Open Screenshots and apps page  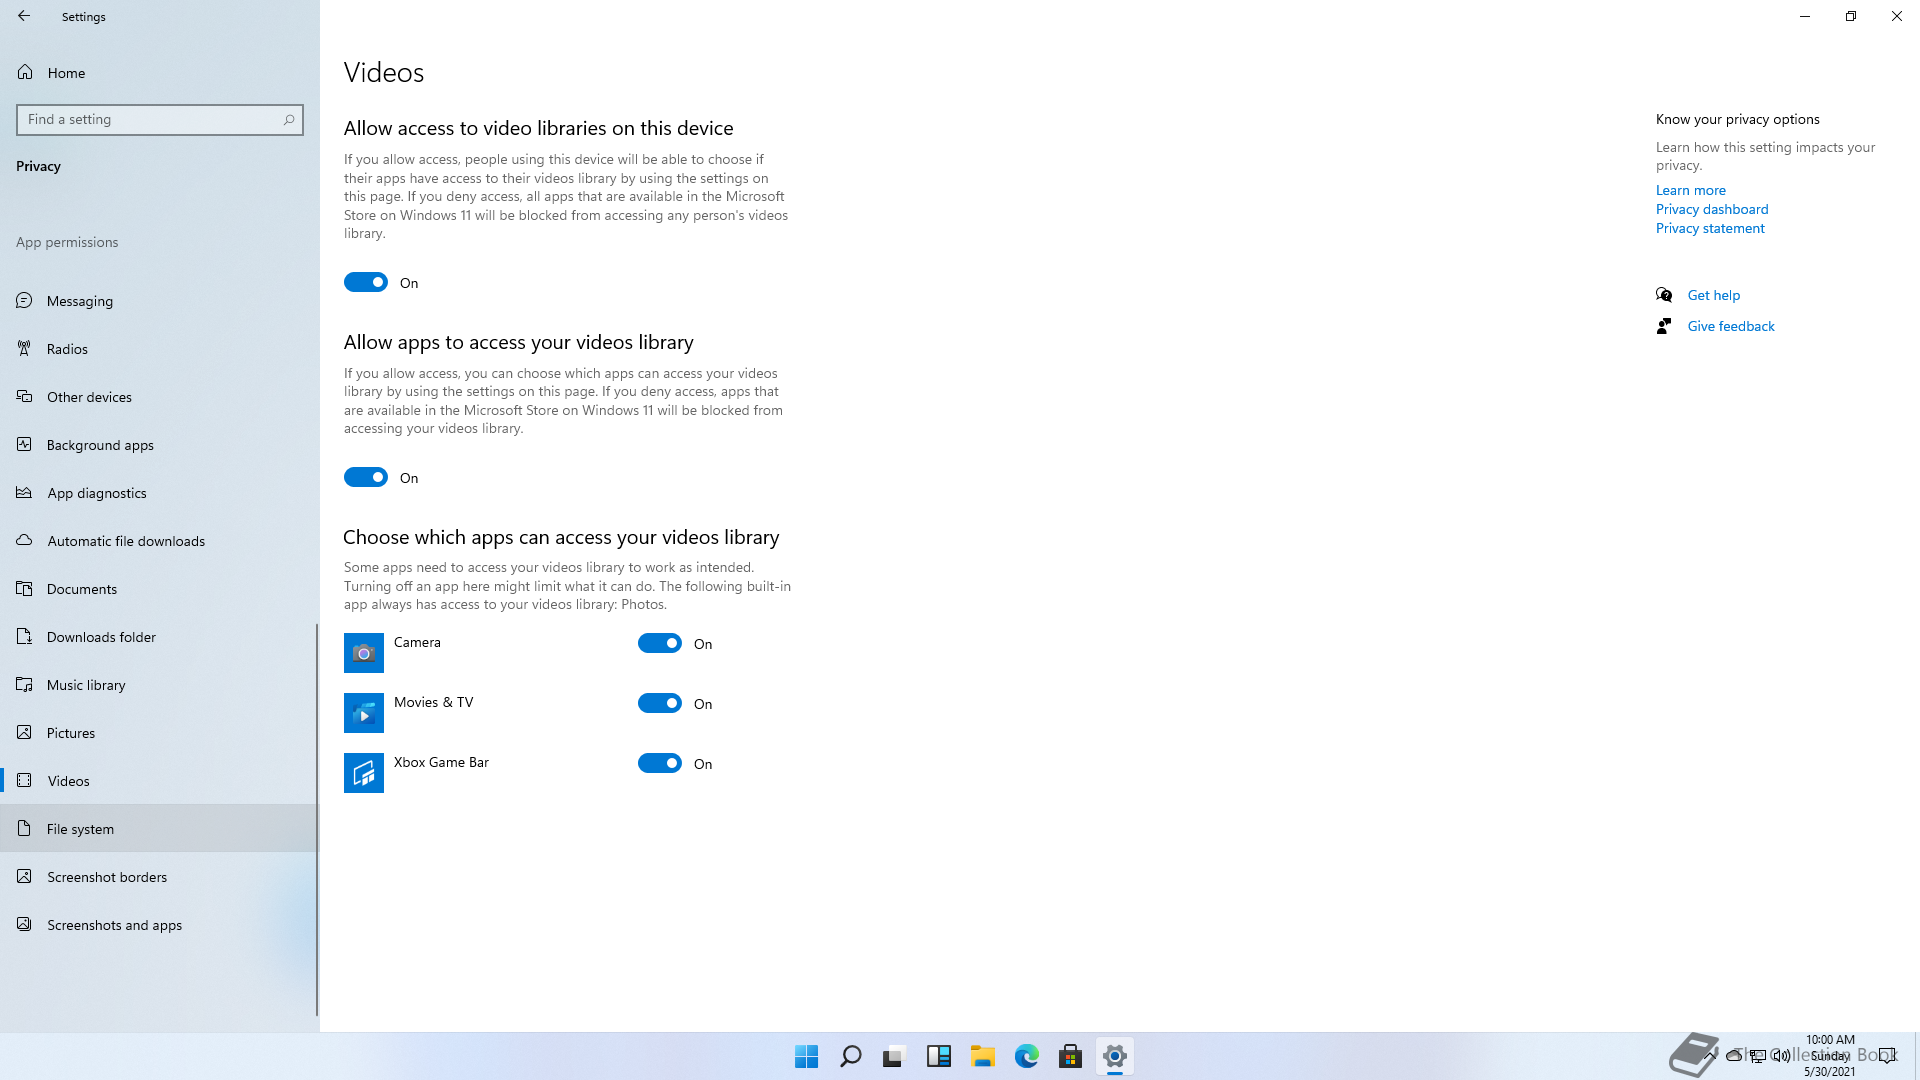pyautogui.click(x=158, y=924)
